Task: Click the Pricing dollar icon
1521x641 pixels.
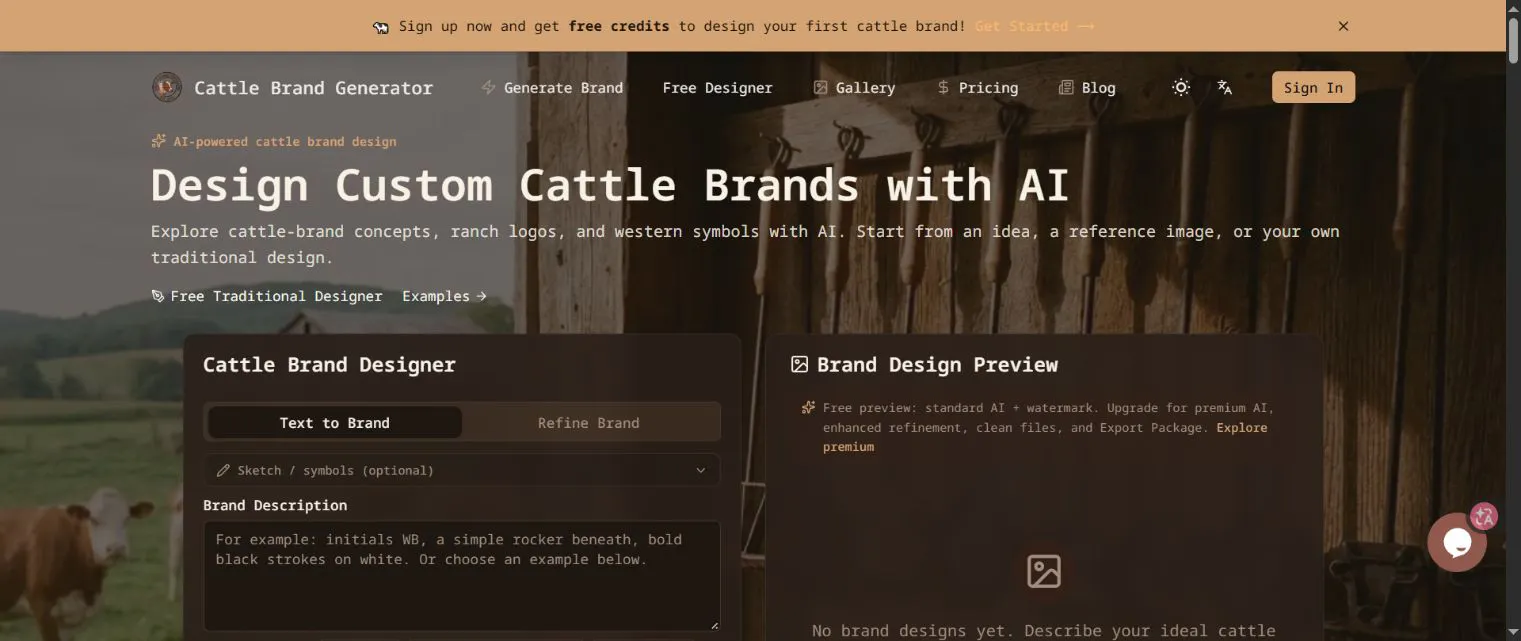Action: 943,88
